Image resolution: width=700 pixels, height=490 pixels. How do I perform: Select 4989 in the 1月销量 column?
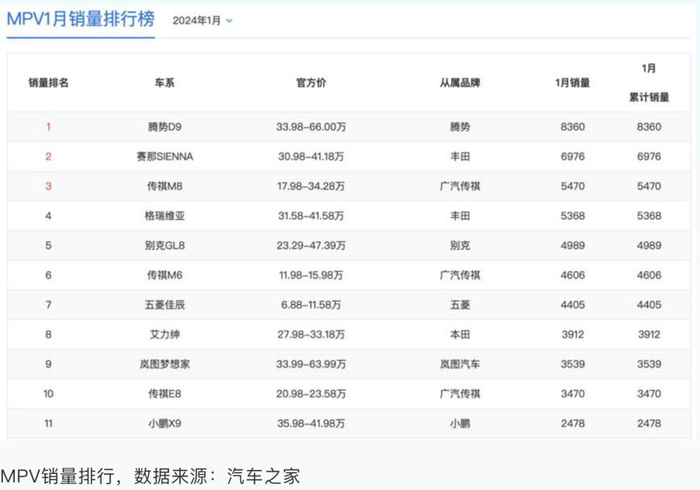572,245
